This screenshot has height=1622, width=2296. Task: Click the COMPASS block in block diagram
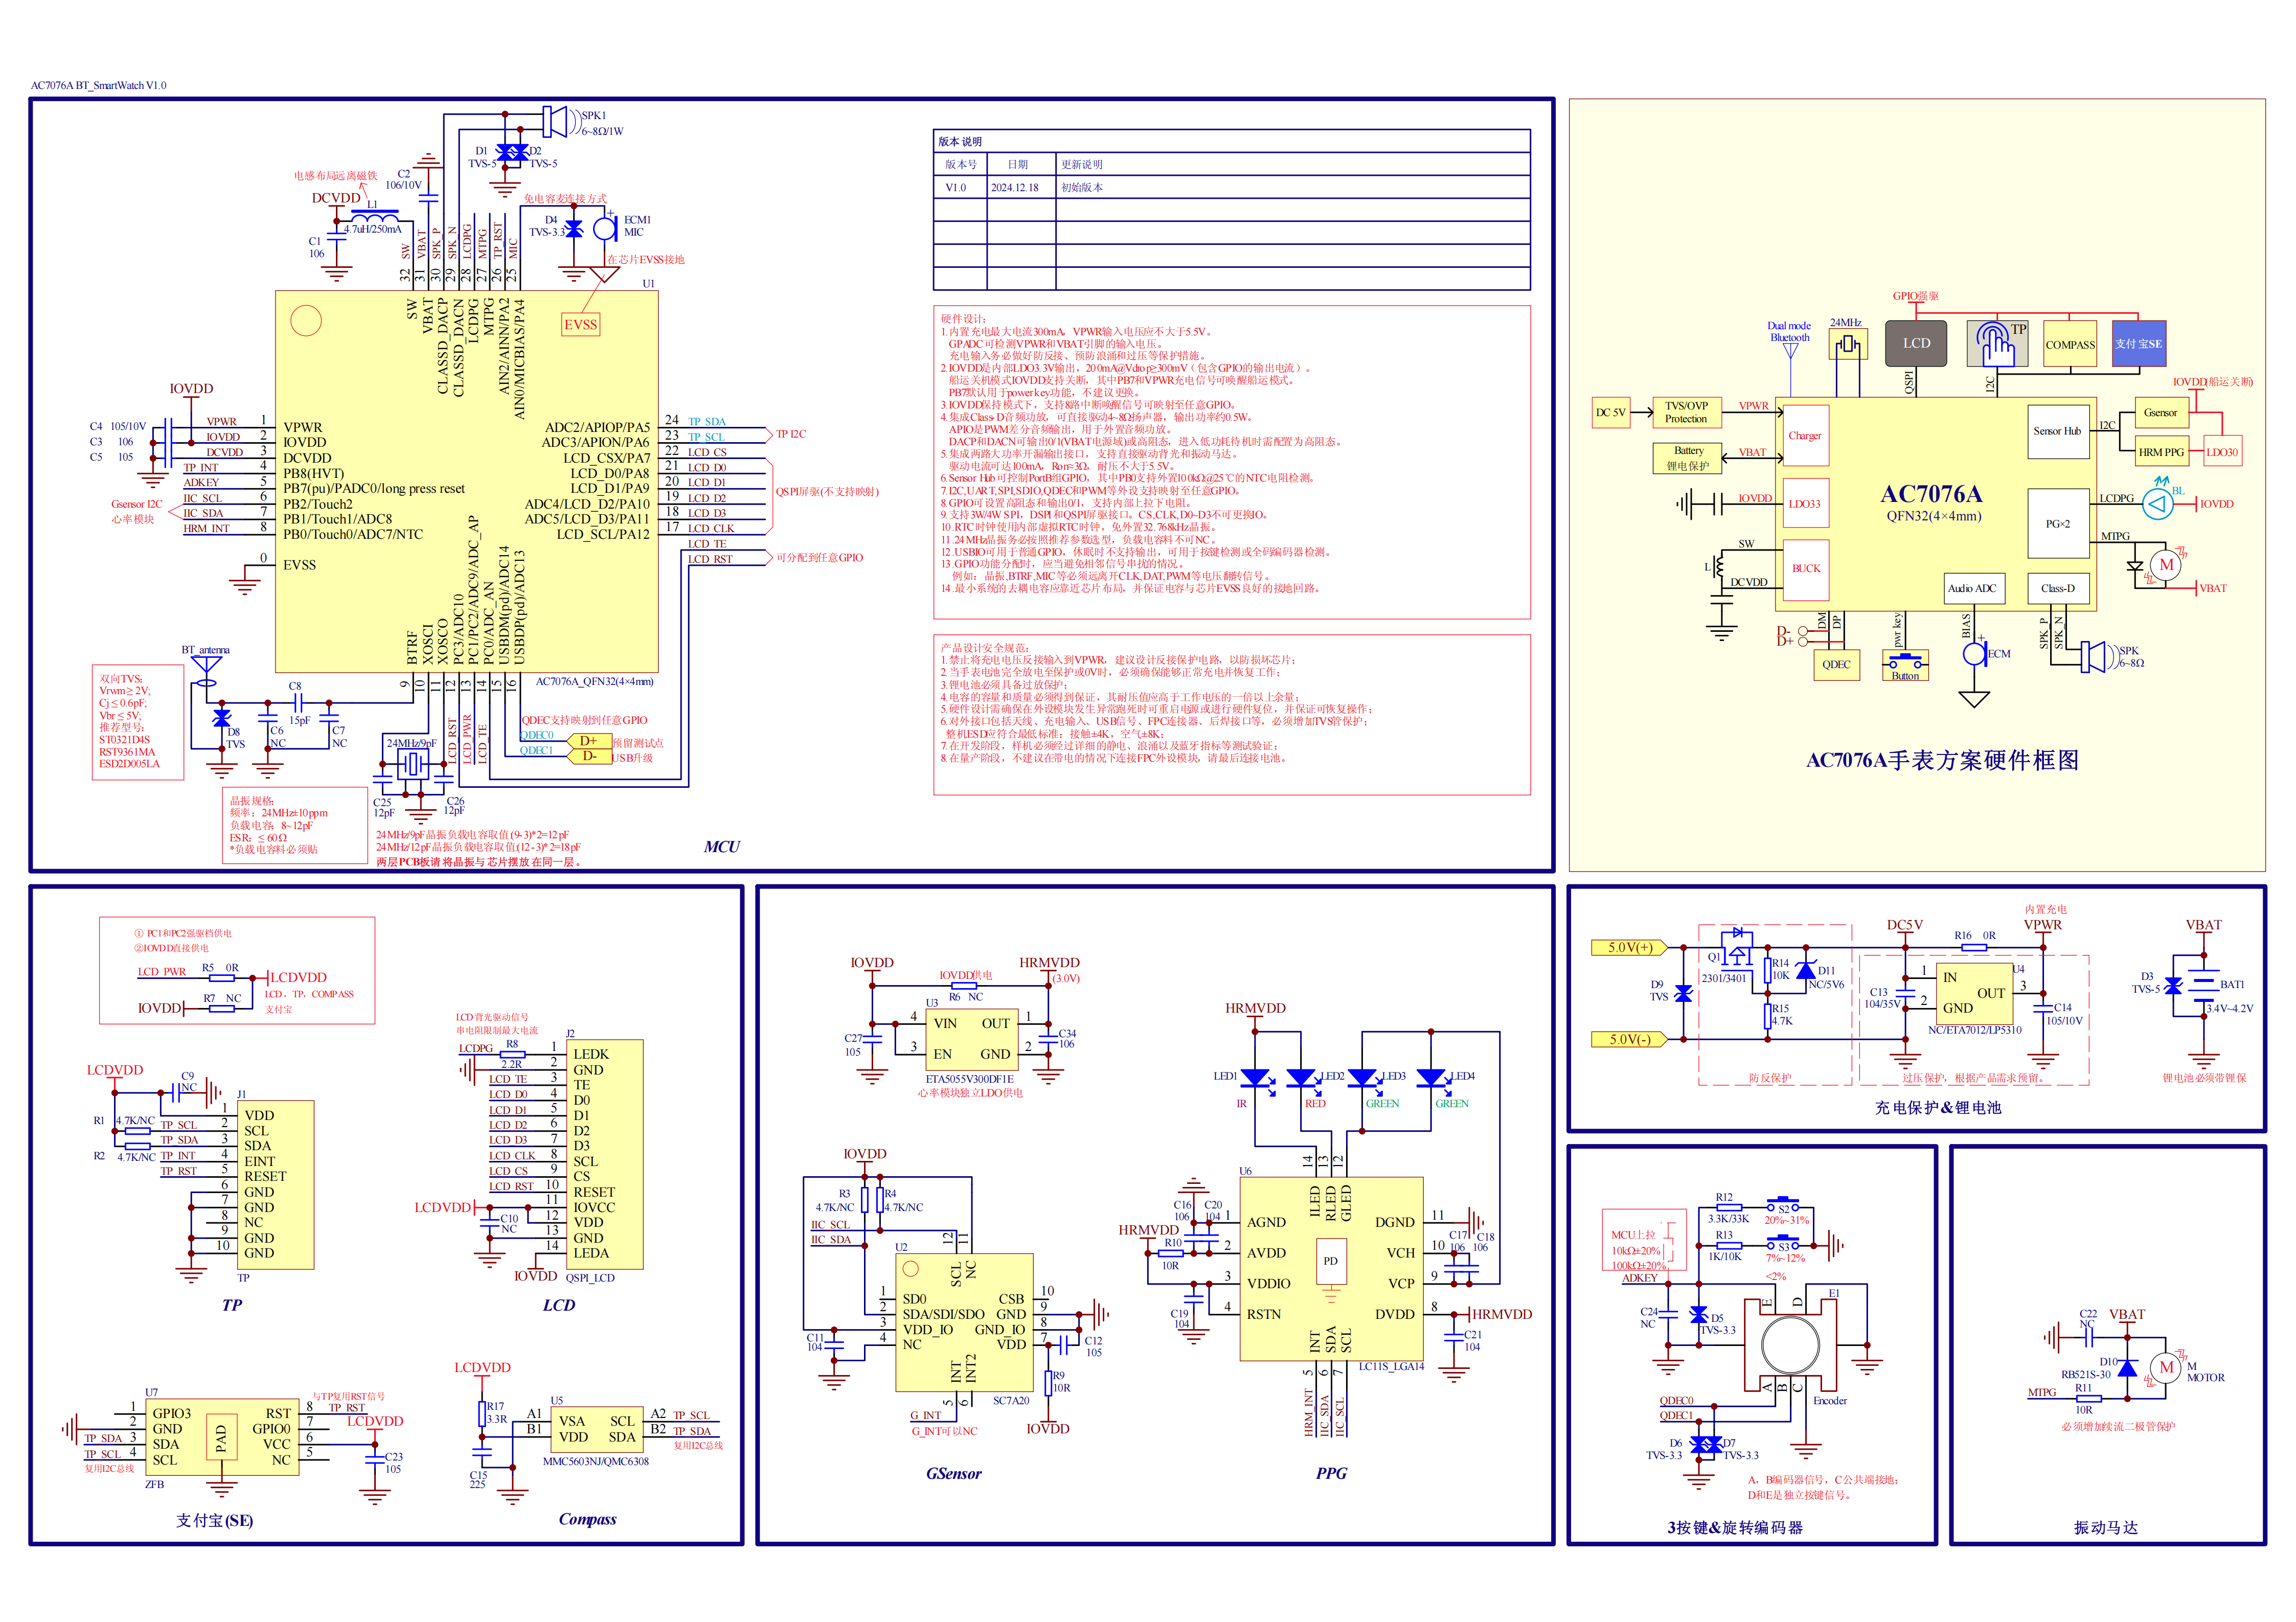click(2069, 344)
